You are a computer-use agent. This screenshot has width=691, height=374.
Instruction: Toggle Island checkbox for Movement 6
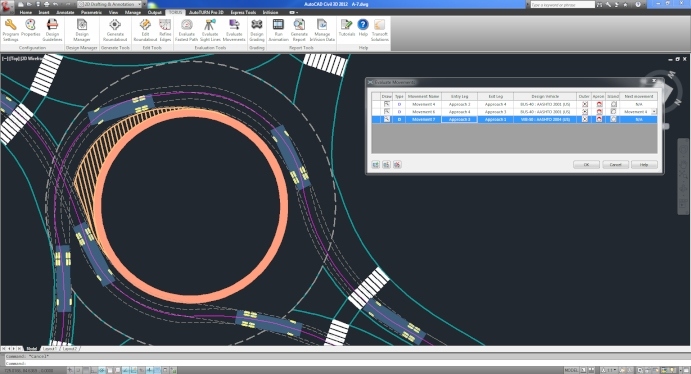click(613, 112)
